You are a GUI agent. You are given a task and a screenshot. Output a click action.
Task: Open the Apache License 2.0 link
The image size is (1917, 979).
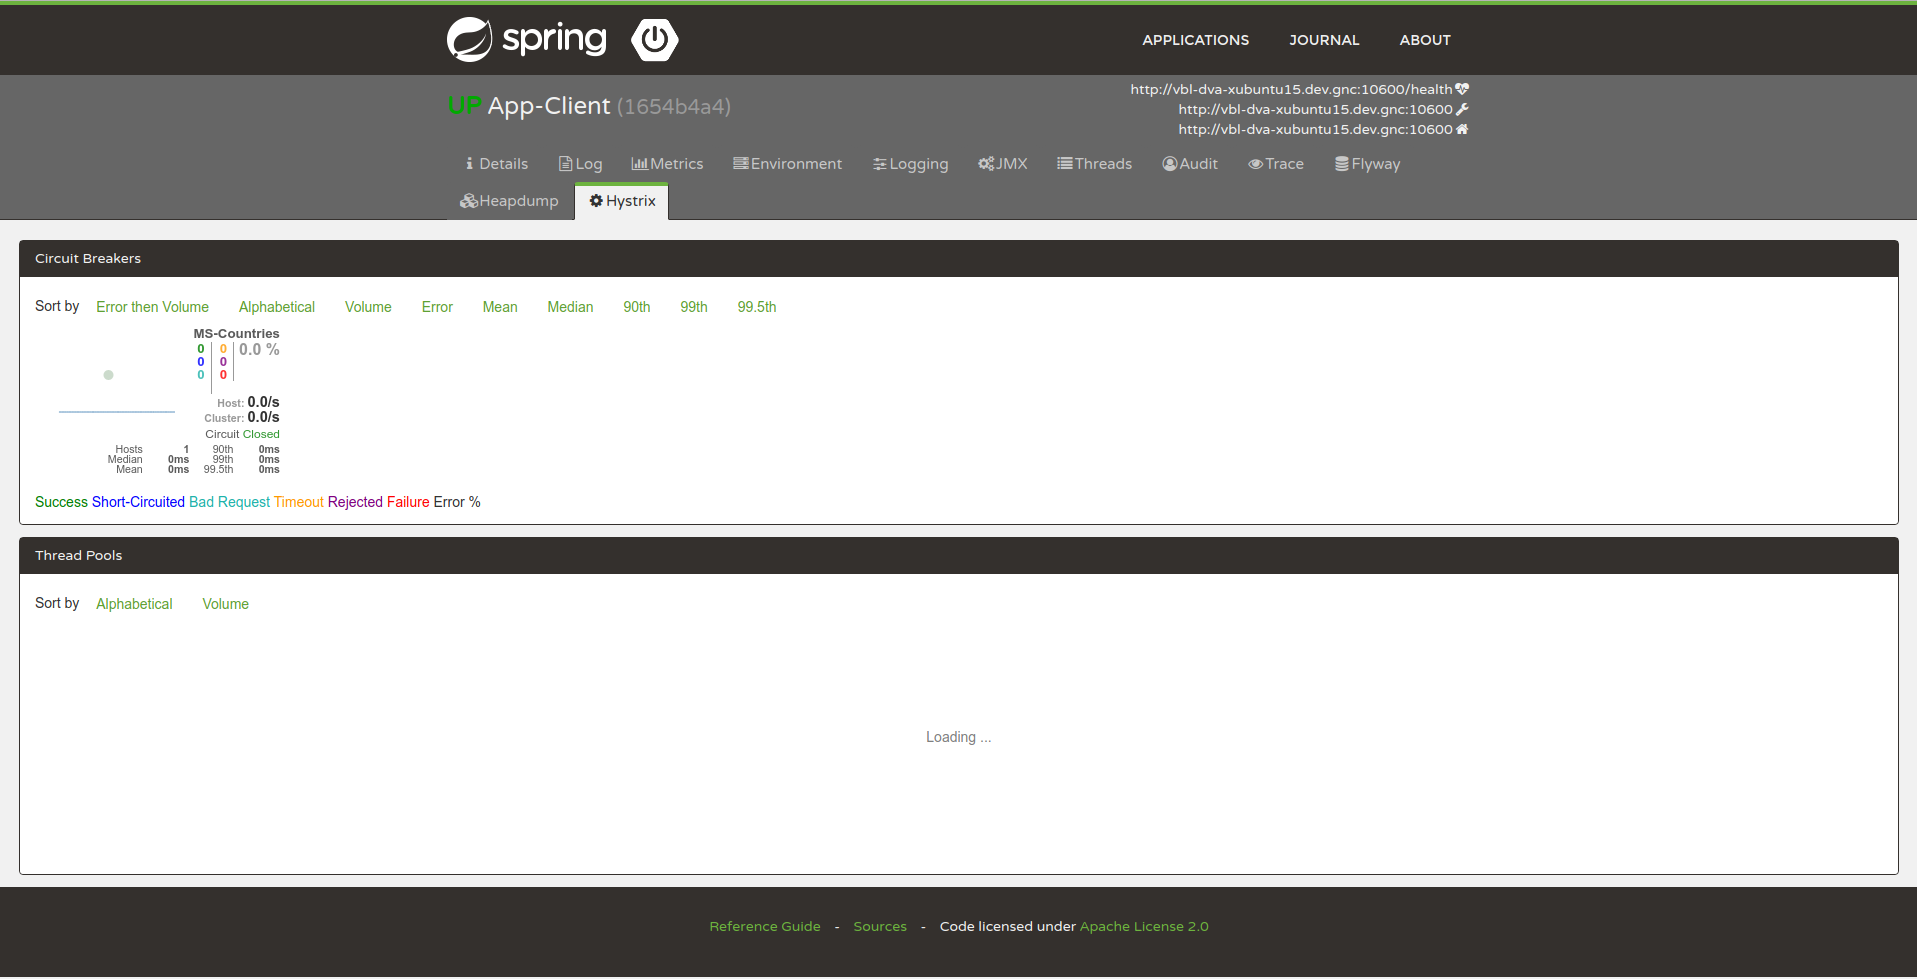[1144, 927]
